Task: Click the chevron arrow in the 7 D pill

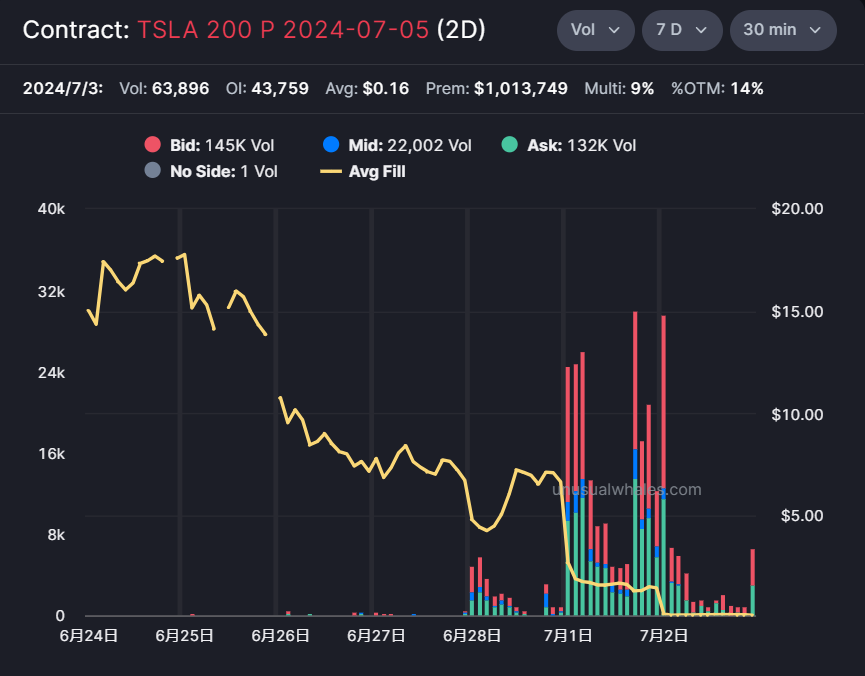Action: [x=701, y=30]
